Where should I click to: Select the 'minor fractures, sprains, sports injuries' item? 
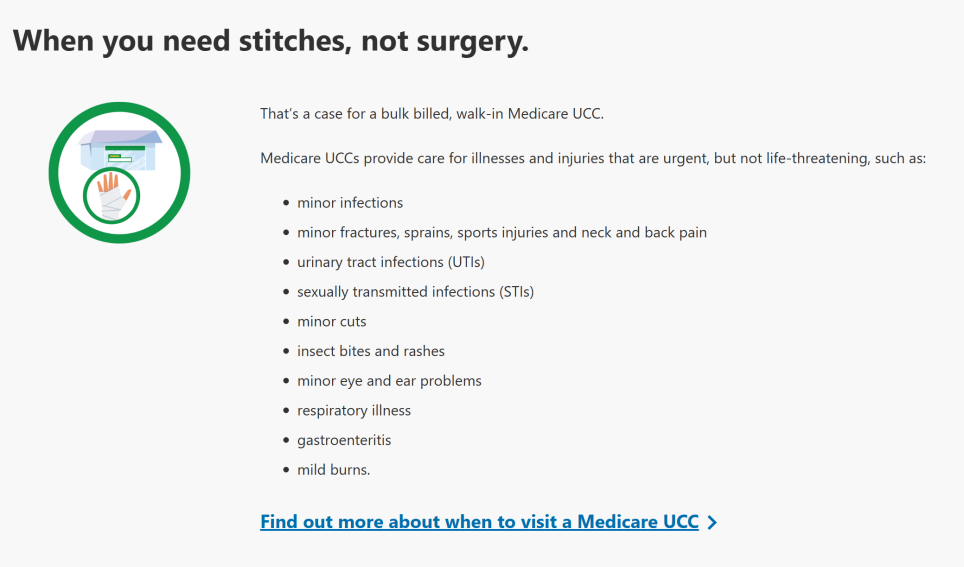[x=502, y=233]
